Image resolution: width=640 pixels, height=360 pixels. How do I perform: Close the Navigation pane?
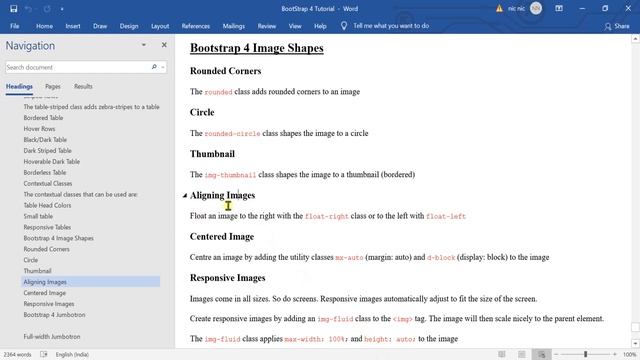(164, 45)
